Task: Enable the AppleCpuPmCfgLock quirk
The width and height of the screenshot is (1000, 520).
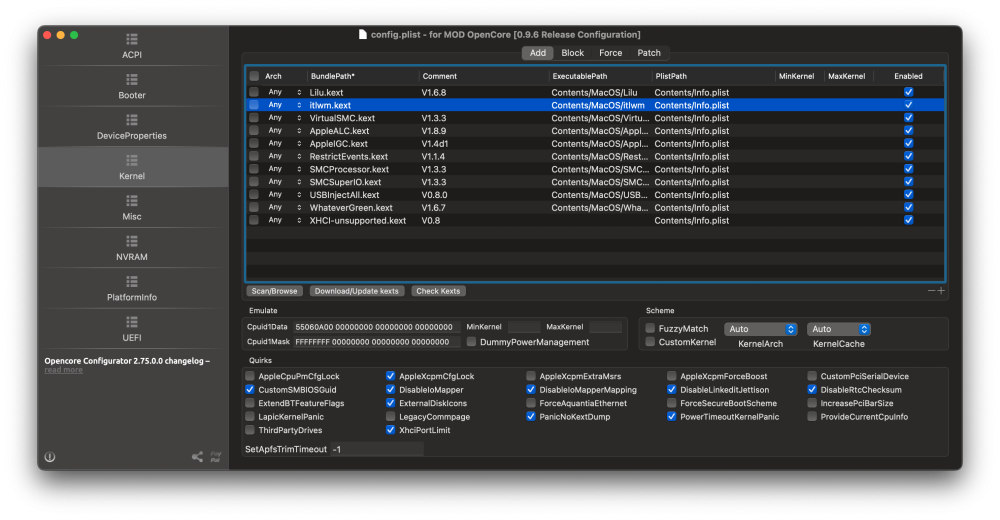Action: tap(250, 376)
